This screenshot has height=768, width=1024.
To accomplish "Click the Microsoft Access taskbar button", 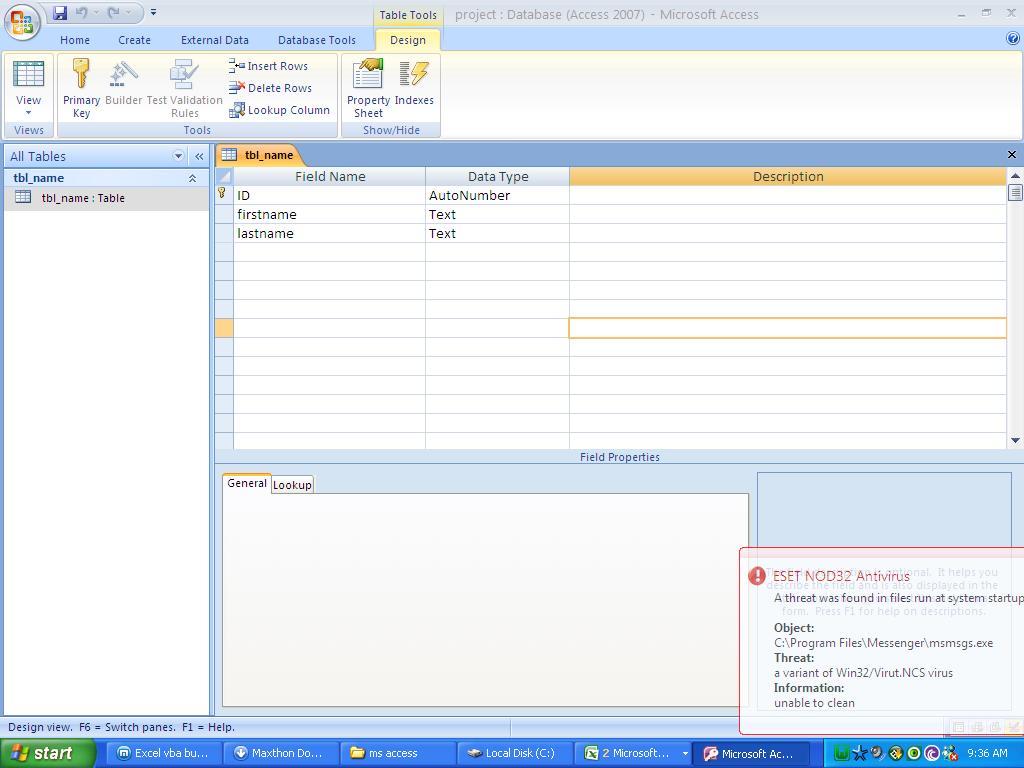I will (750, 753).
